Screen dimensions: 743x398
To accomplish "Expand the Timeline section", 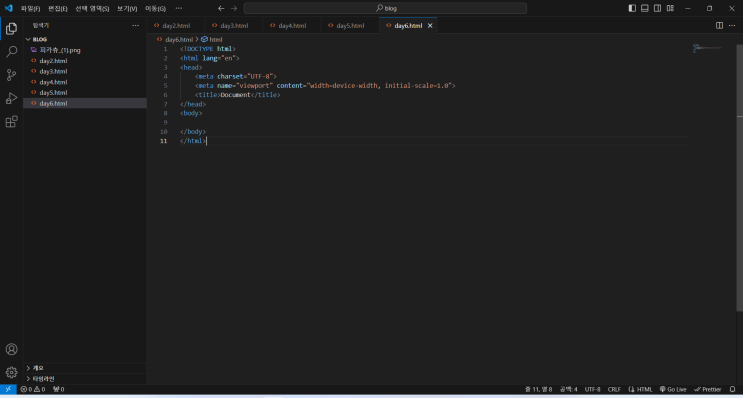I will click(x=85, y=379).
